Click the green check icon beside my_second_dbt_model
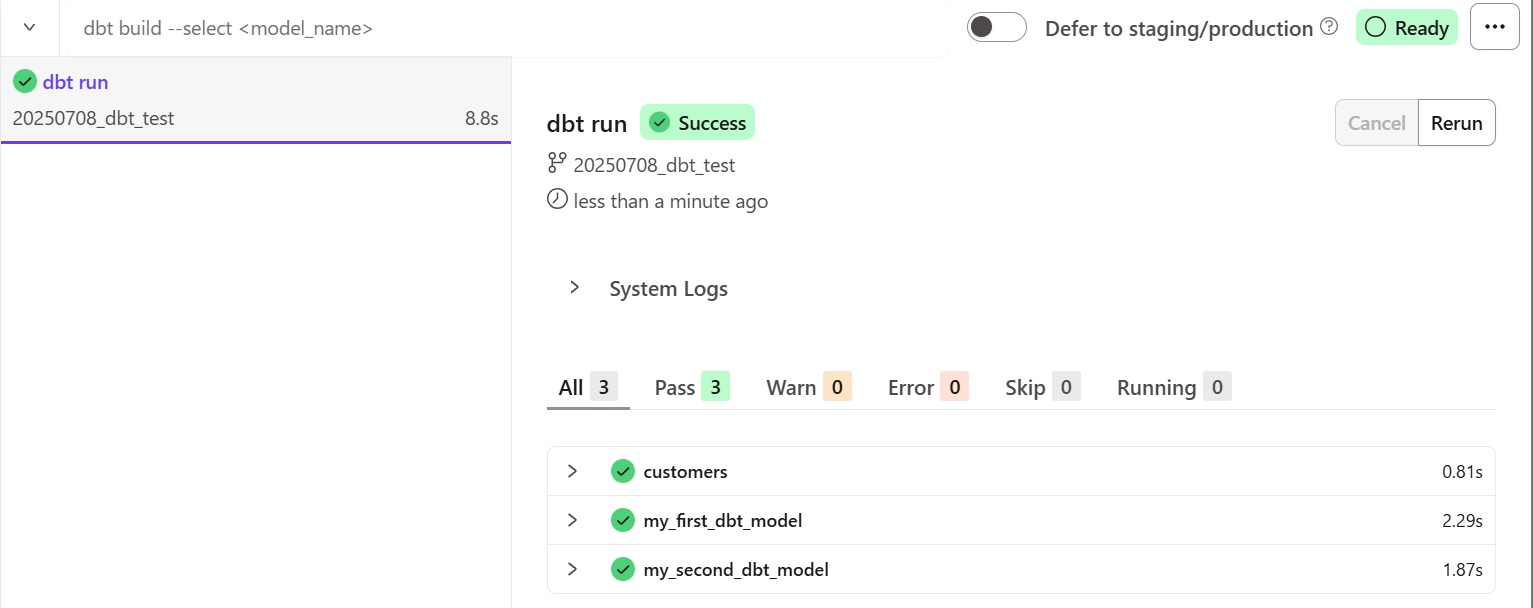1533x608 pixels. [623, 569]
